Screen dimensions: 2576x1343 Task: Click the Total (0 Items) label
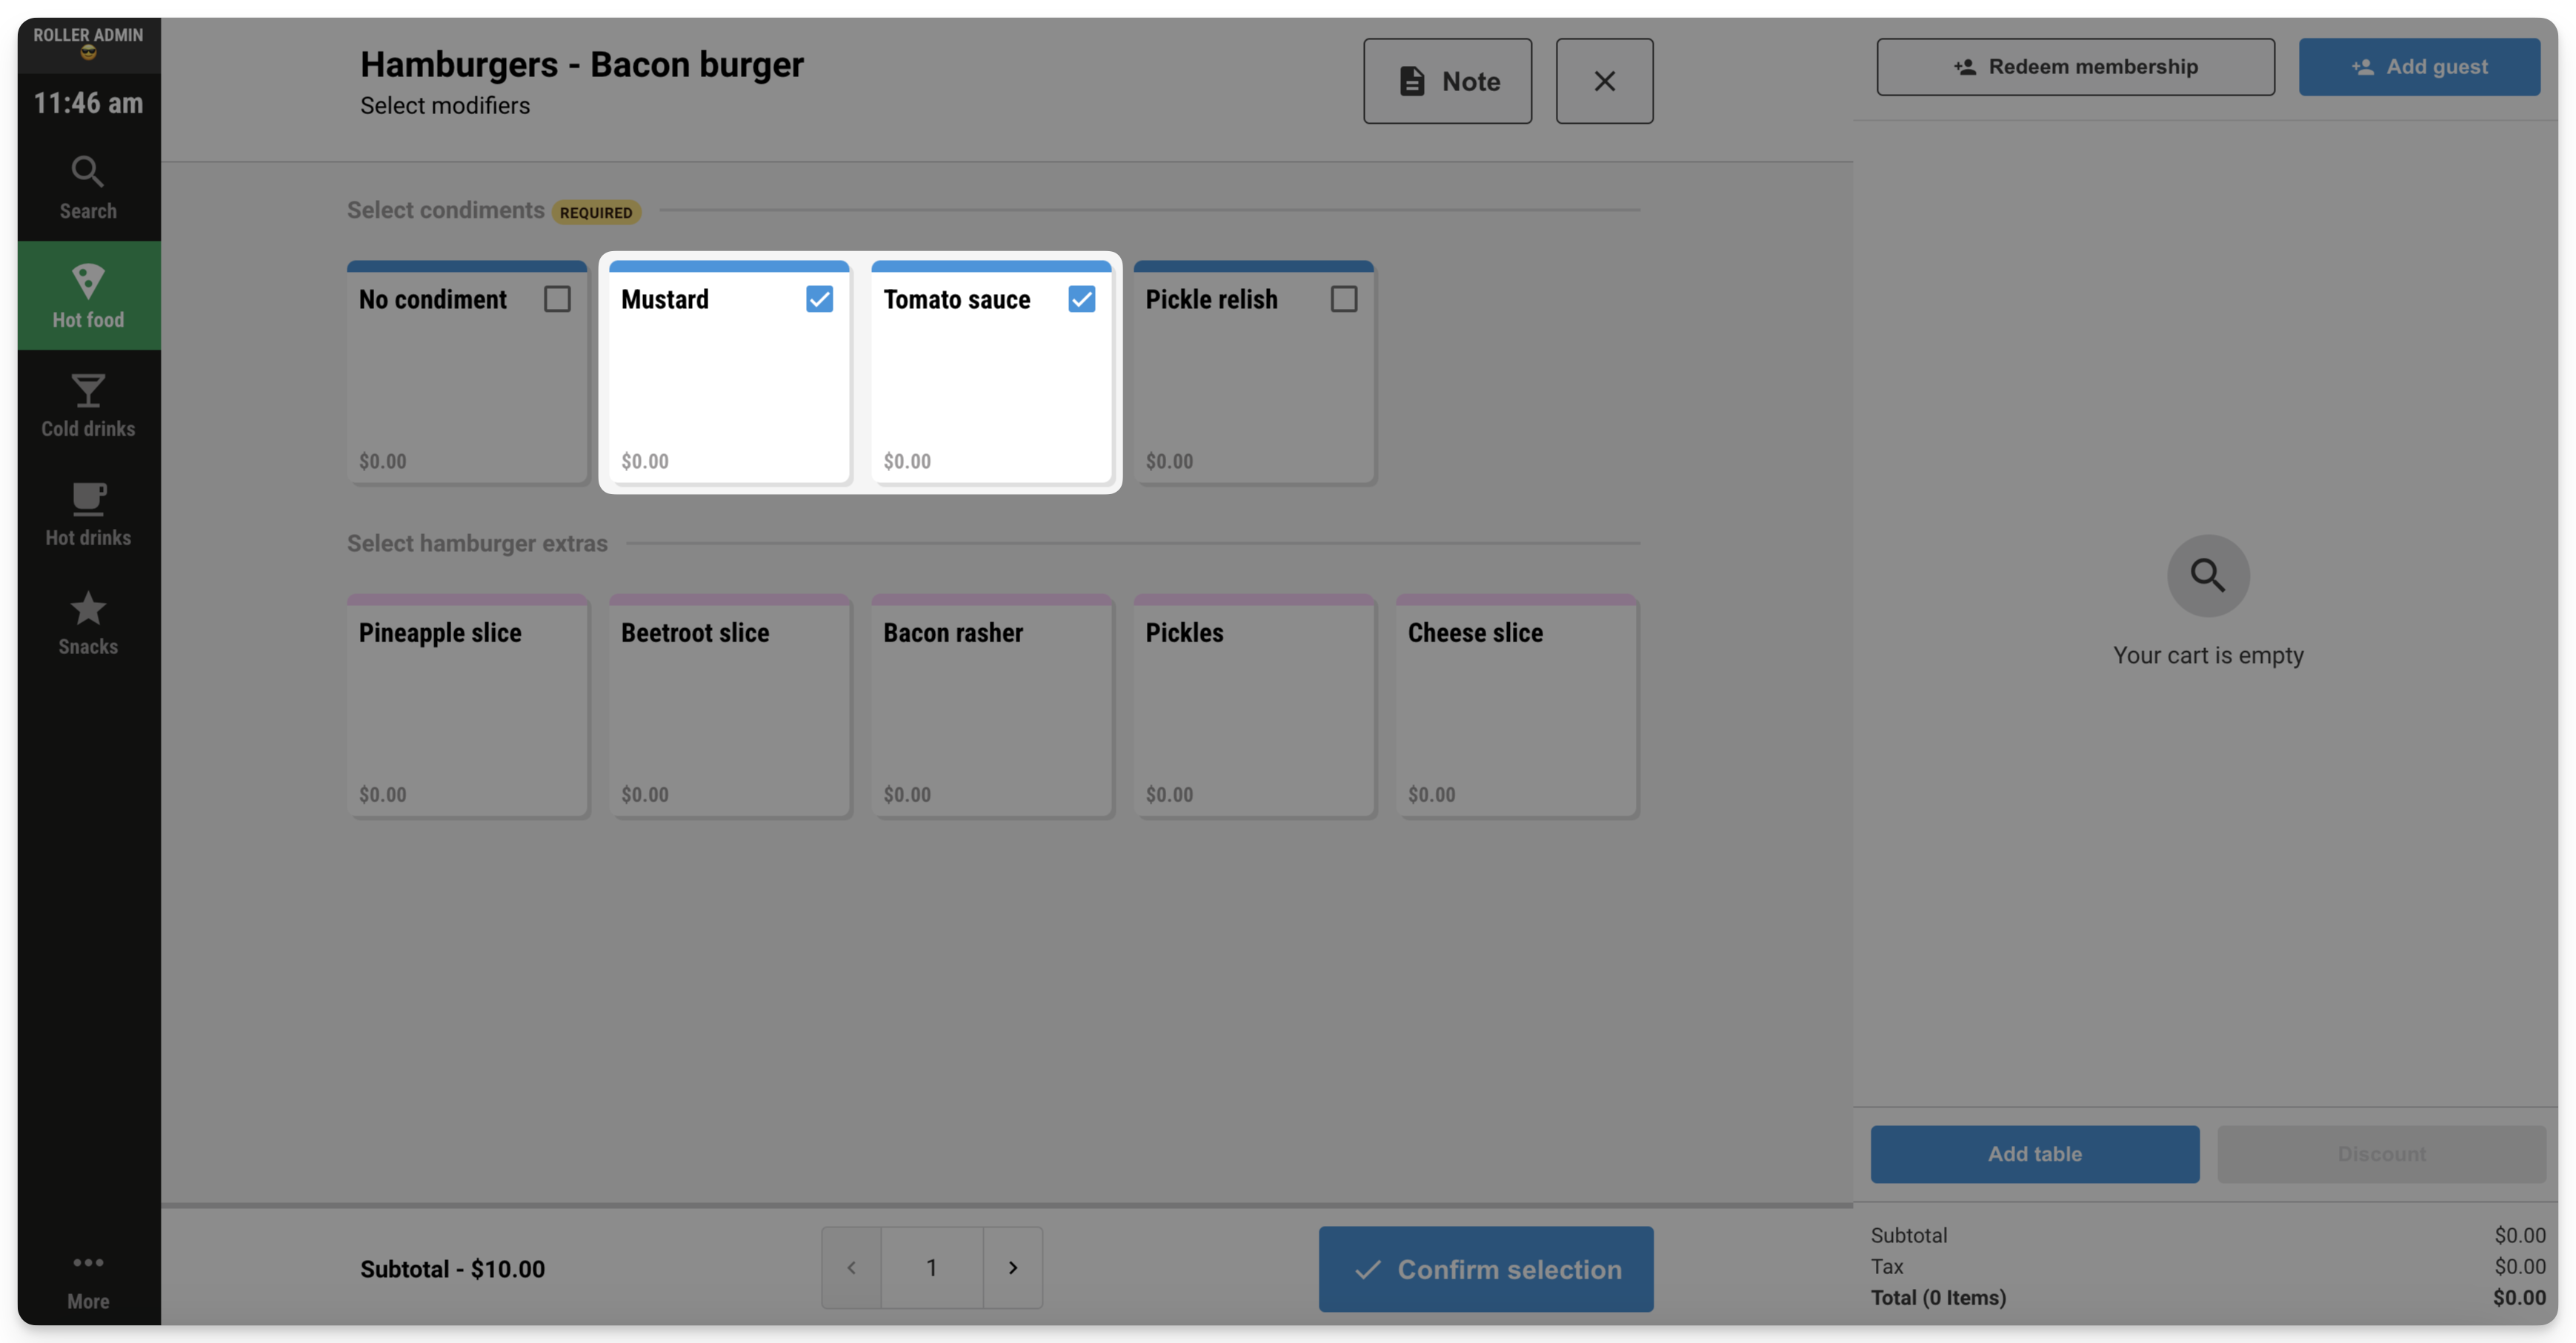[1938, 1298]
